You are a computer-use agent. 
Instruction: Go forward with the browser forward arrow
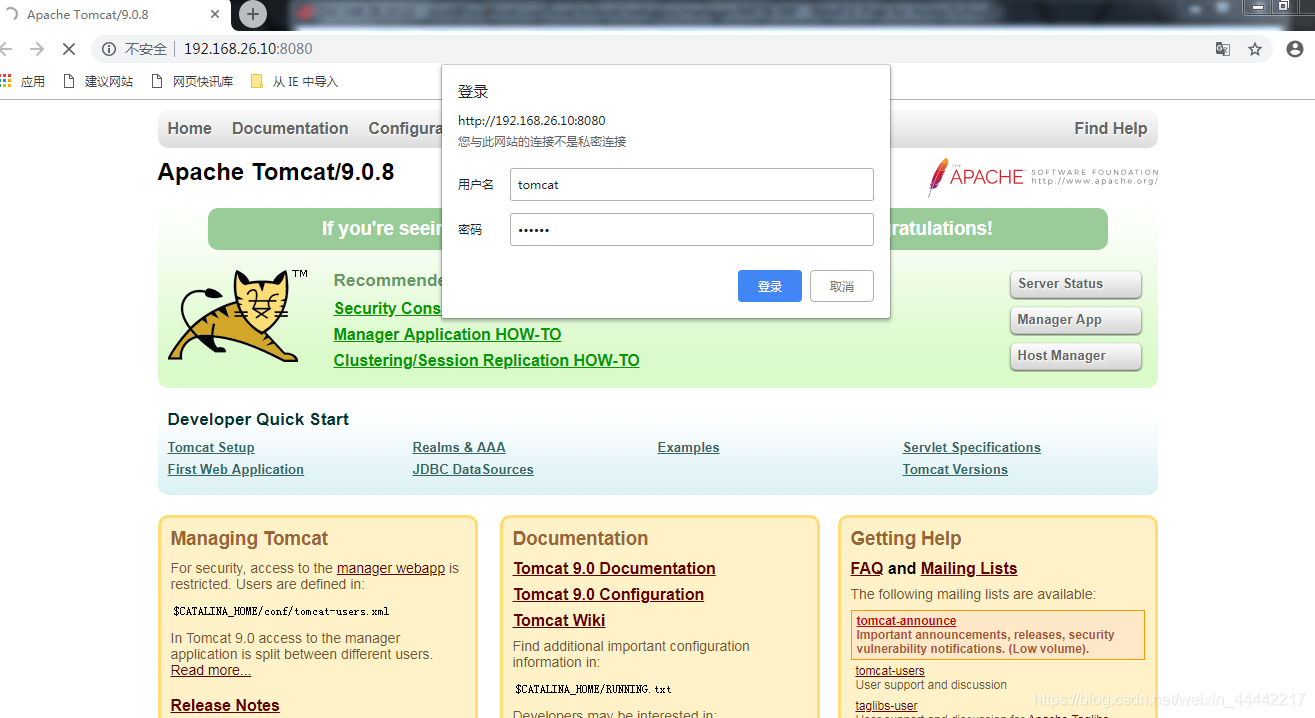click(x=37, y=48)
